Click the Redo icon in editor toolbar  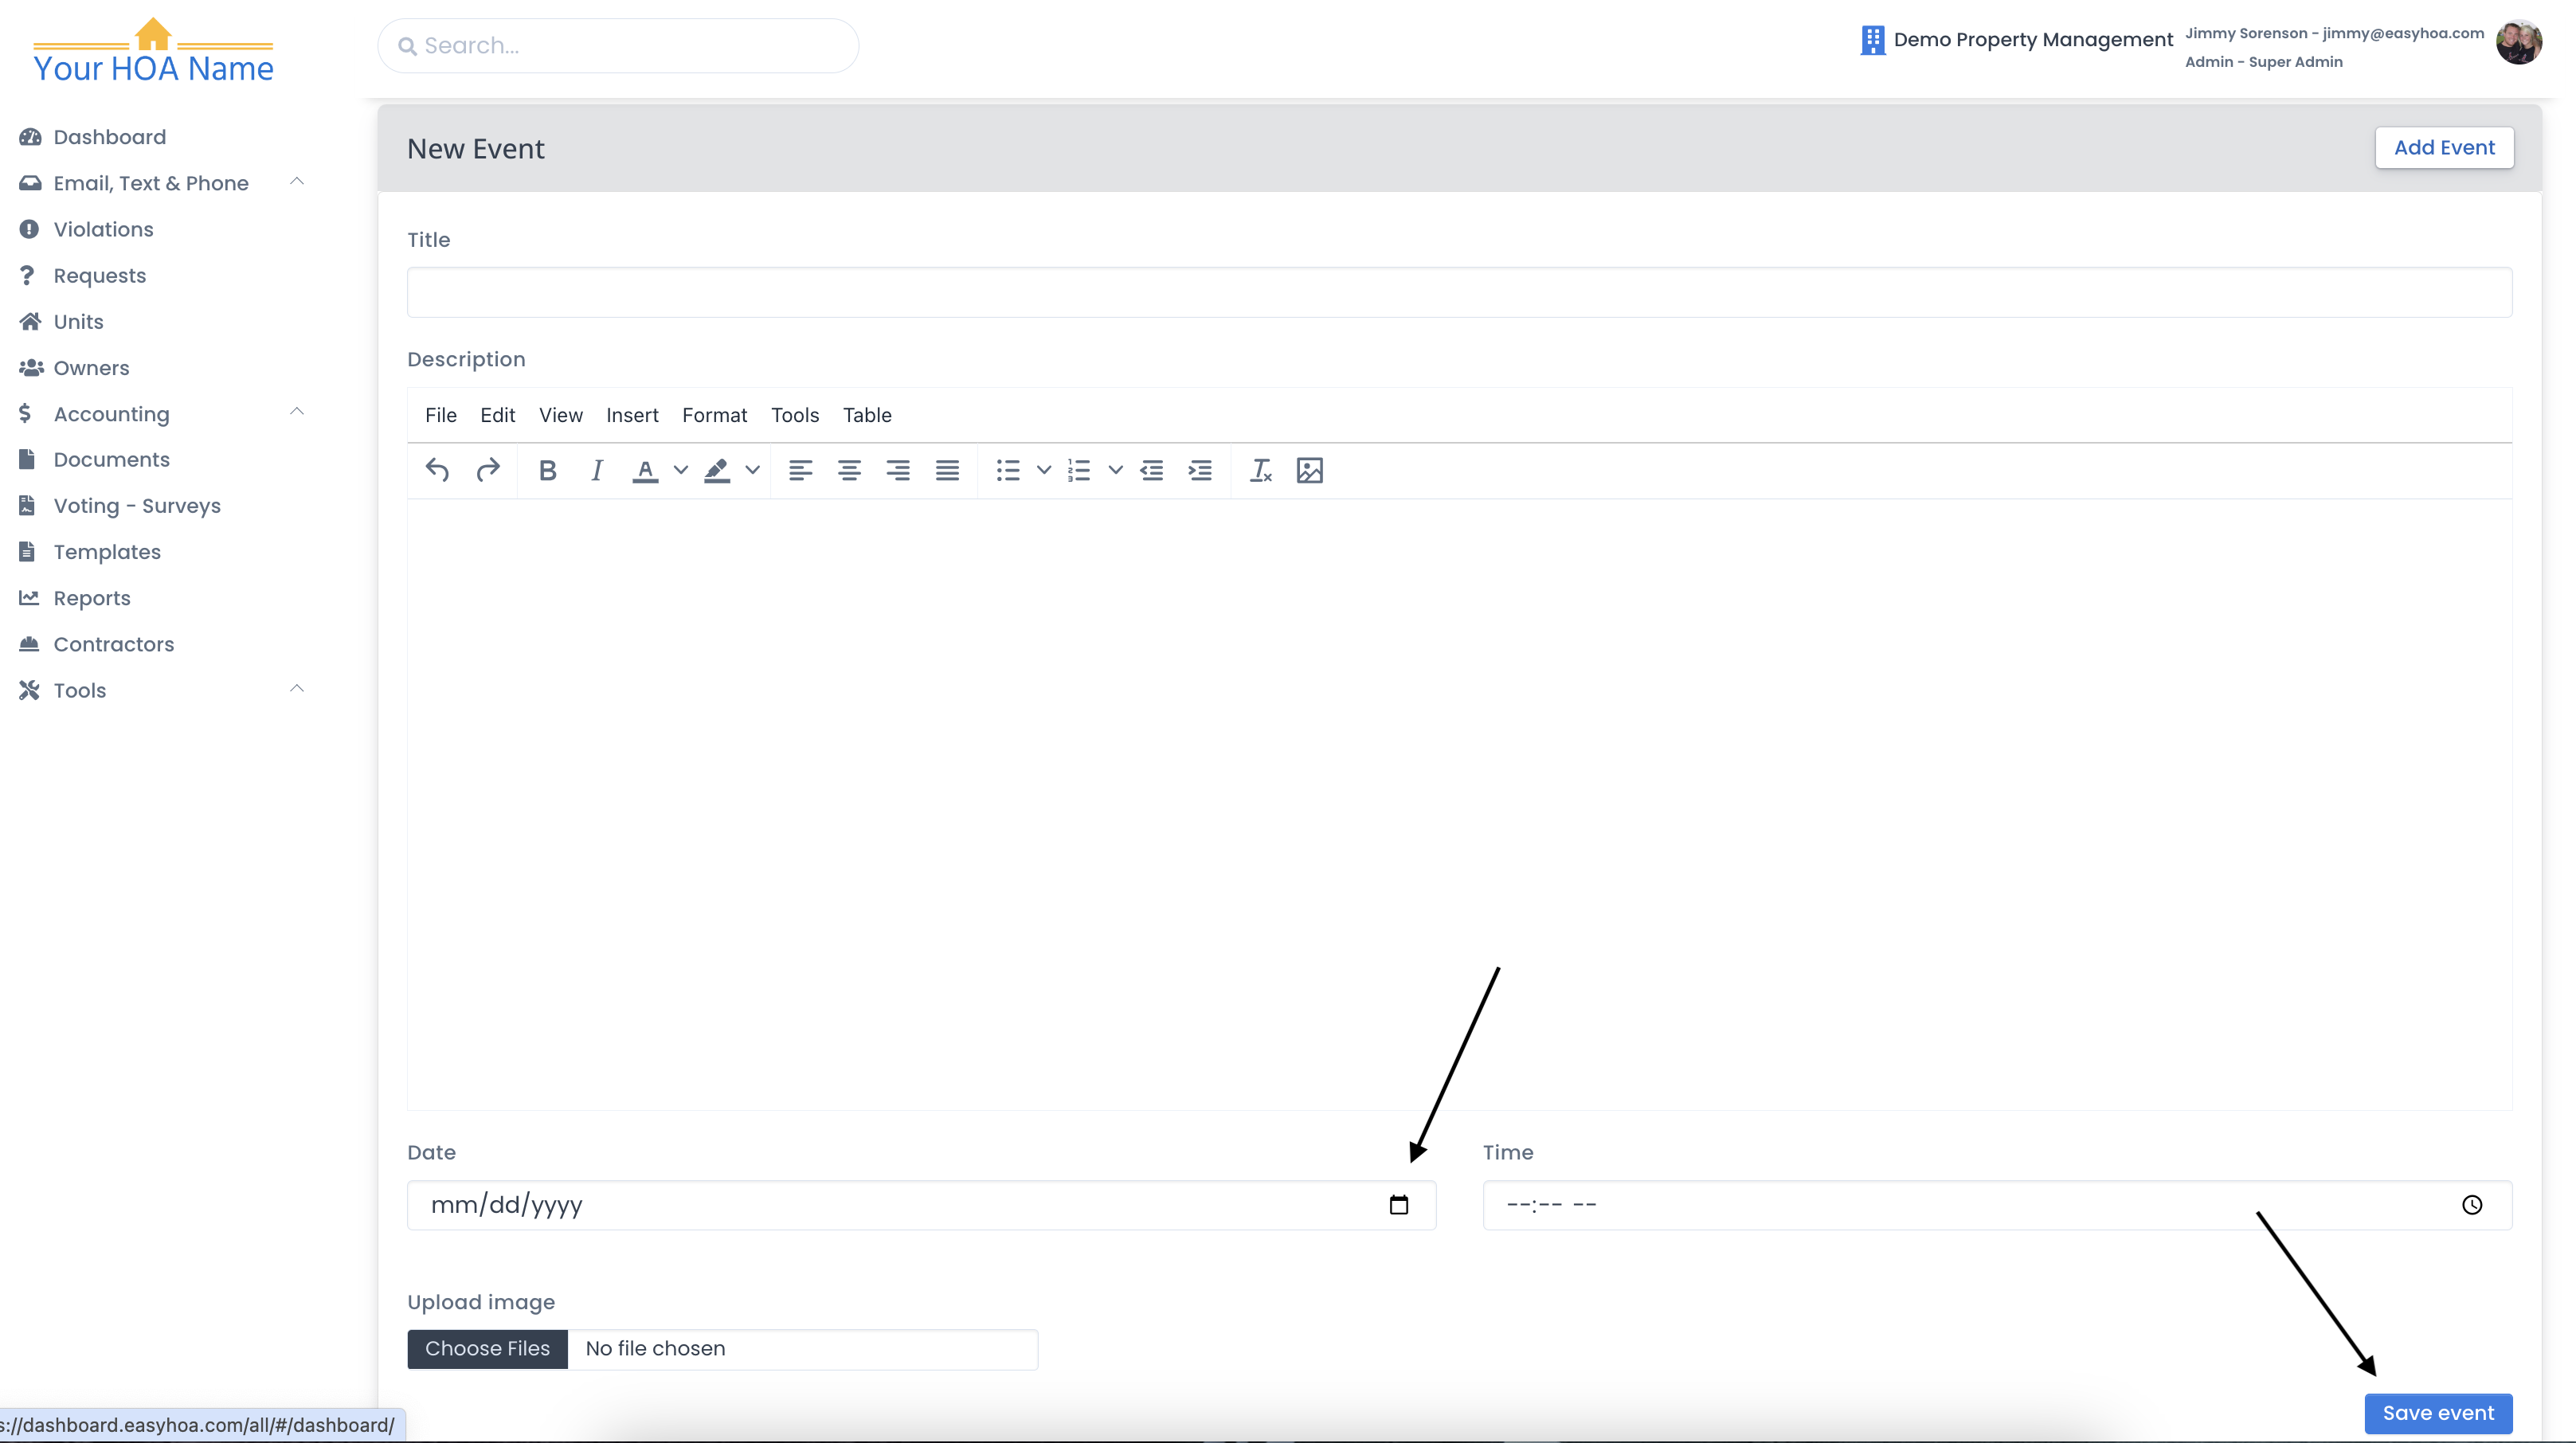pos(488,470)
